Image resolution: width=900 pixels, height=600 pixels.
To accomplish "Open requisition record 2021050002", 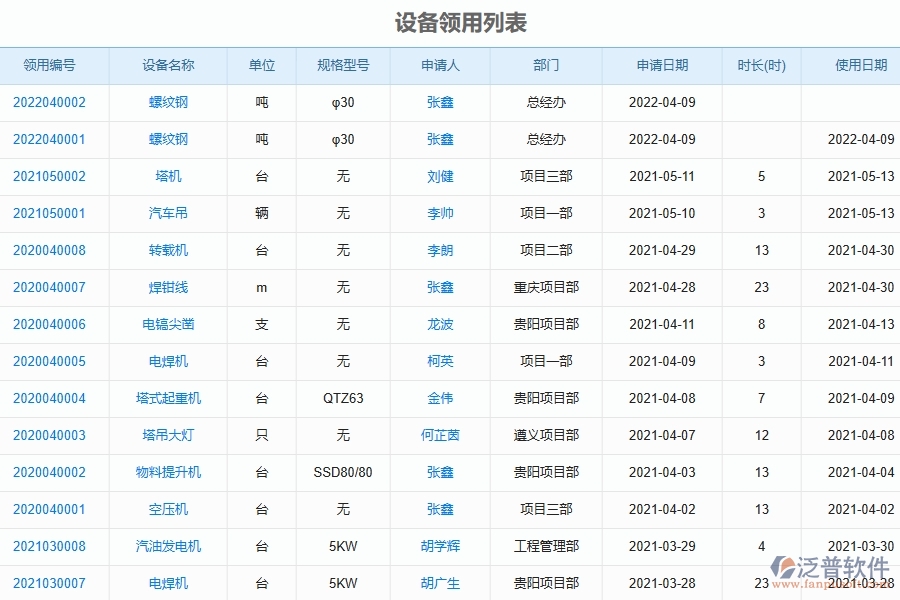I will point(53,177).
